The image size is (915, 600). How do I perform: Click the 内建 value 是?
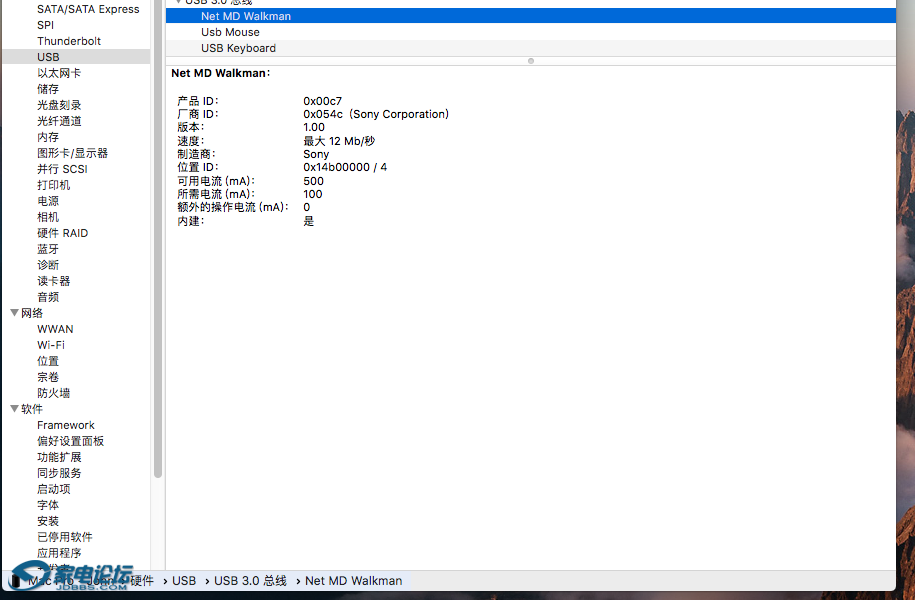(x=309, y=221)
